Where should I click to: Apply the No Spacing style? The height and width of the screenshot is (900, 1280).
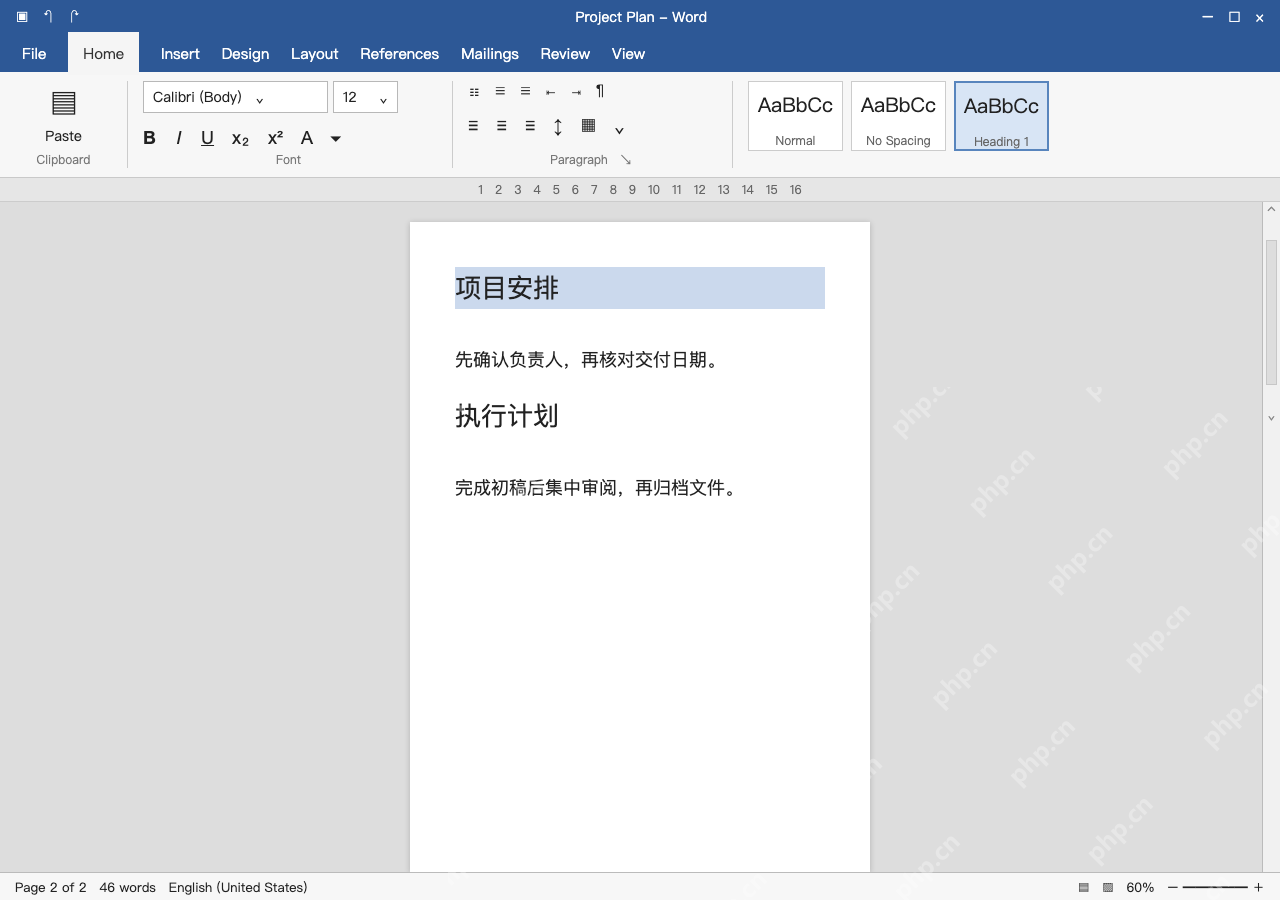[x=898, y=116]
